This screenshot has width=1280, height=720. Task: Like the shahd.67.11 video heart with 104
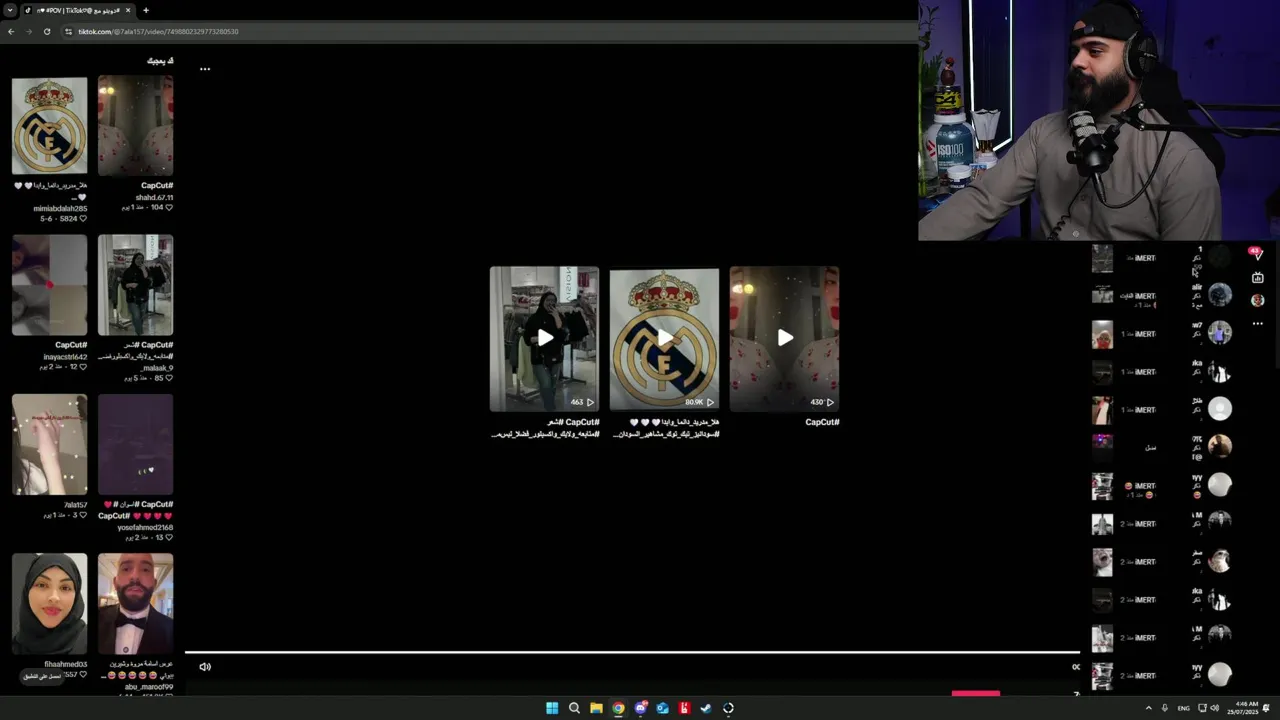click(x=169, y=208)
